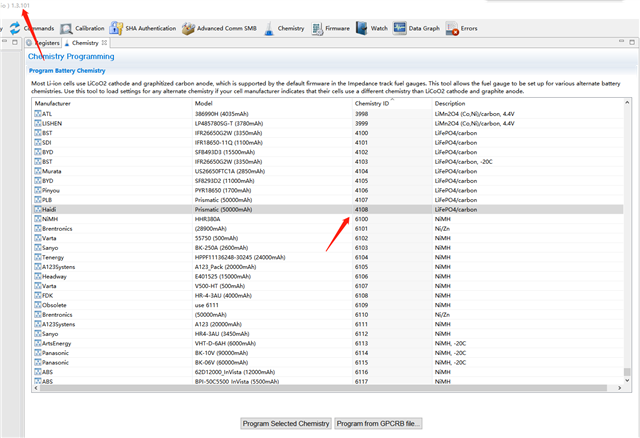This screenshot has height=438, width=640.
Task: Click Program Selected Chemistry button
Action: [286, 424]
